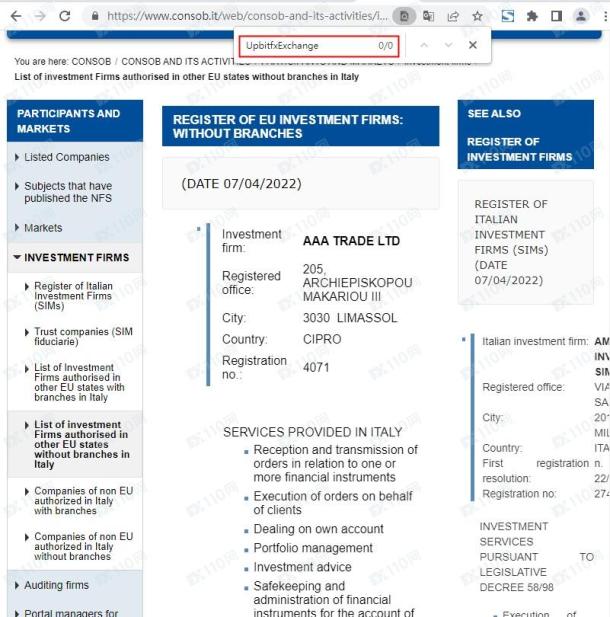Collapse the INVESTMENT FIRMS section
The width and height of the screenshot is (610, 617).
point(76,257)
